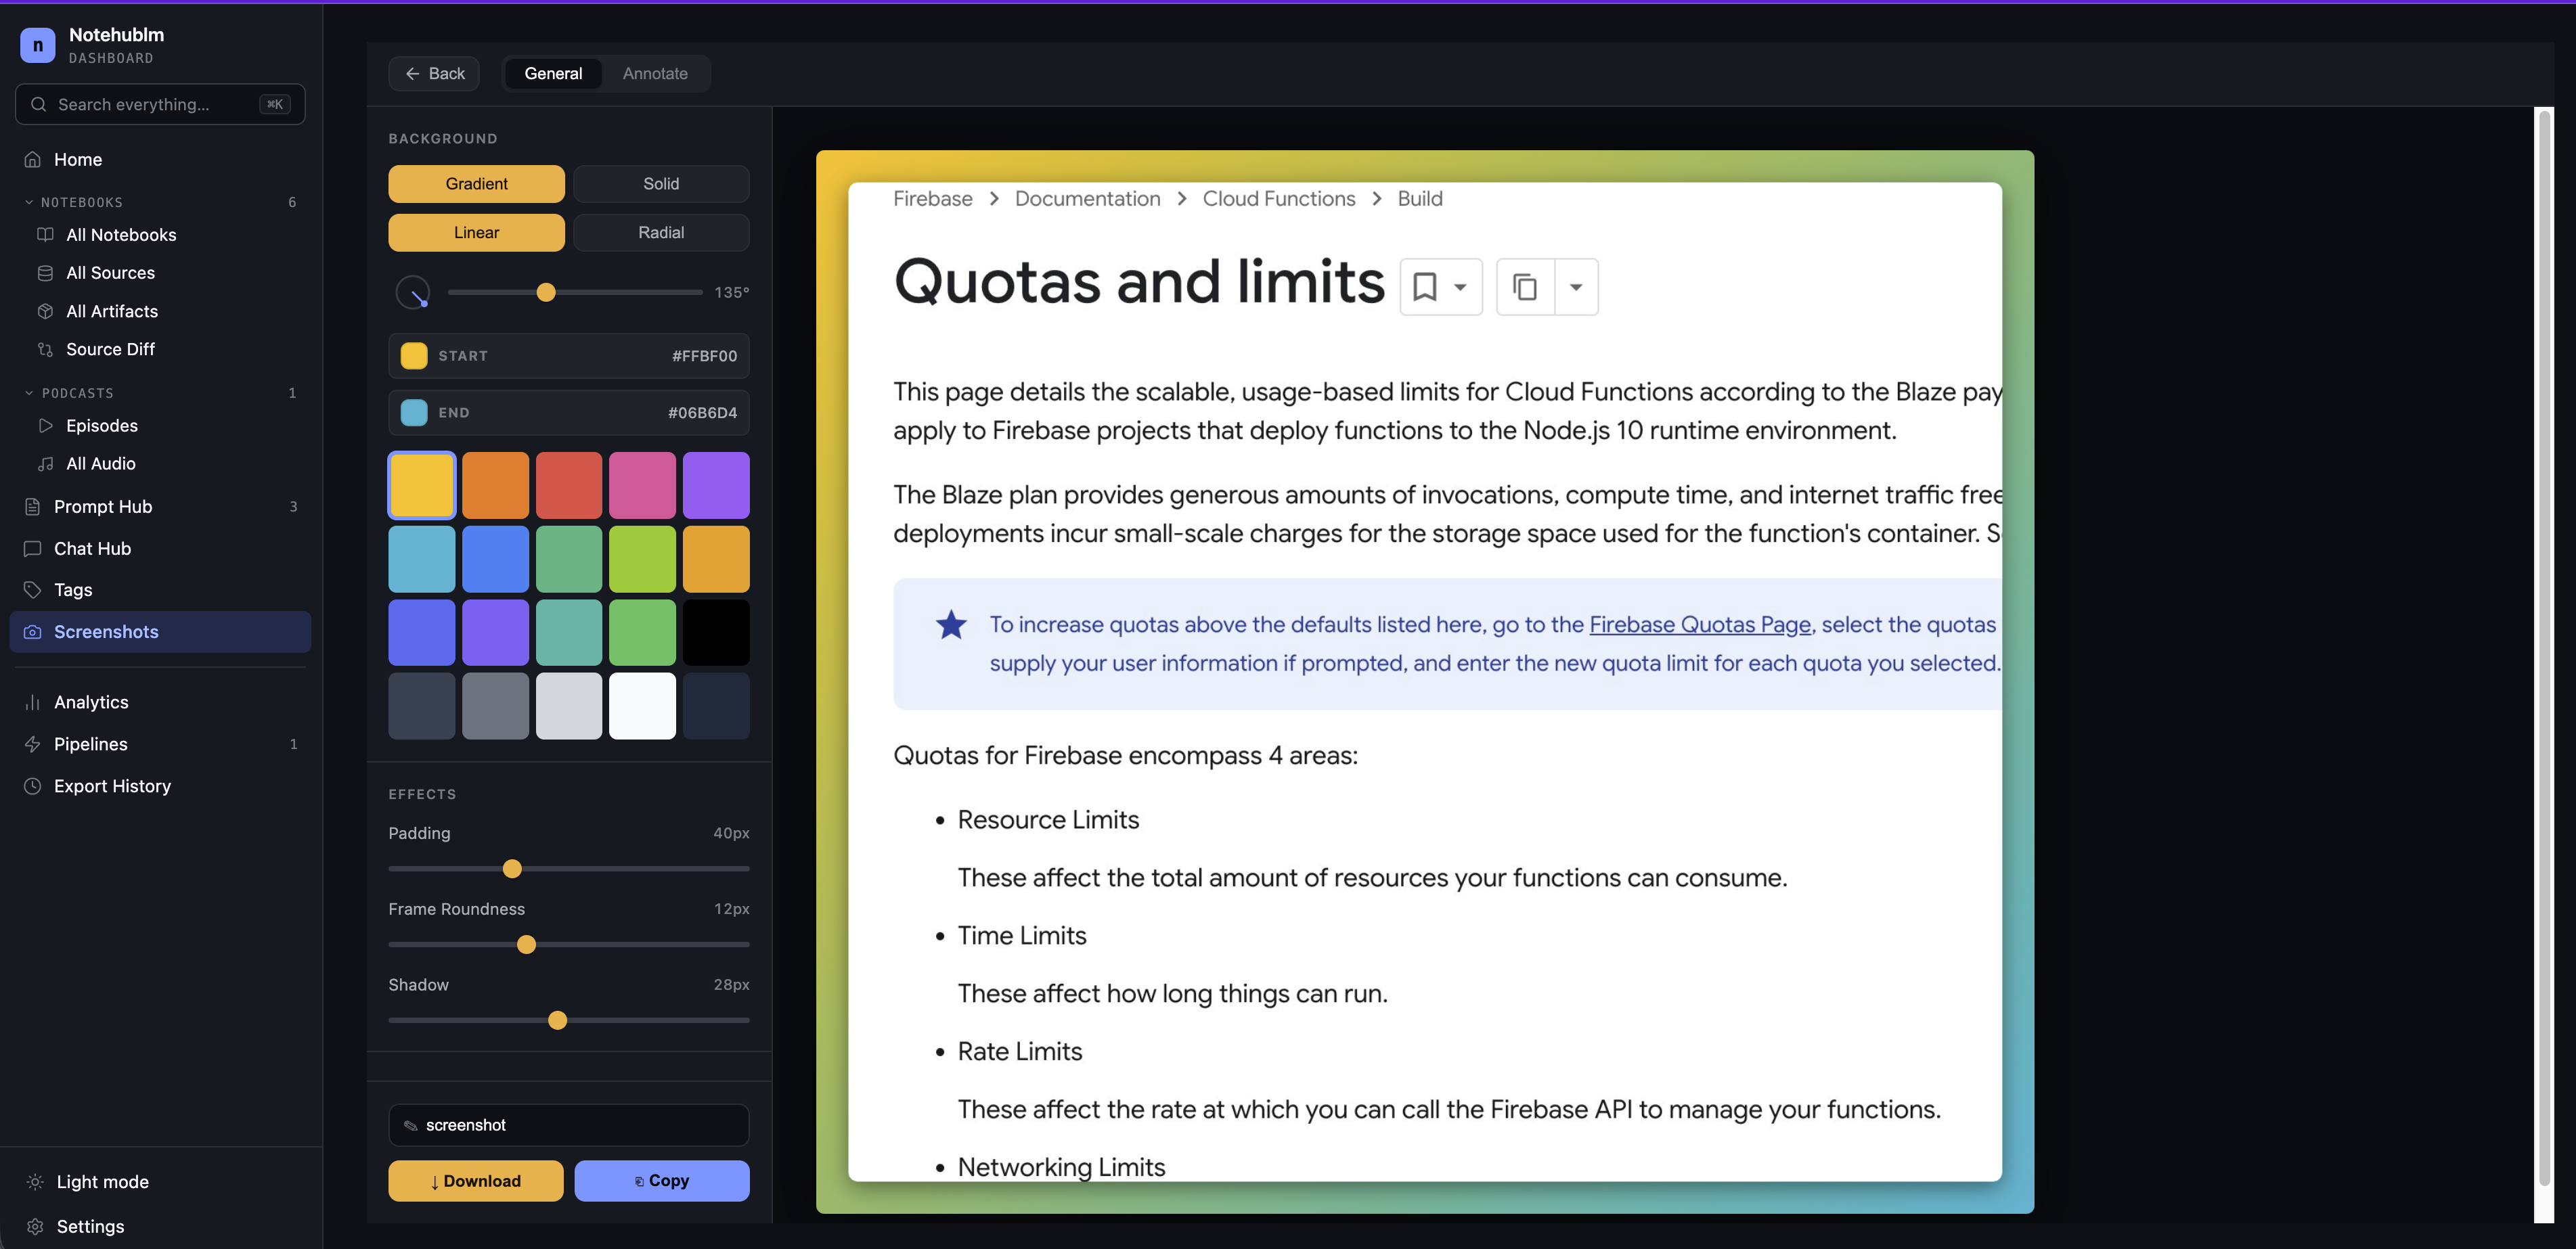Open bookmark dropdown arrow in preview
Image resolution: width=2576 pixels, height=1249 pixels.
coord(1460,287)
